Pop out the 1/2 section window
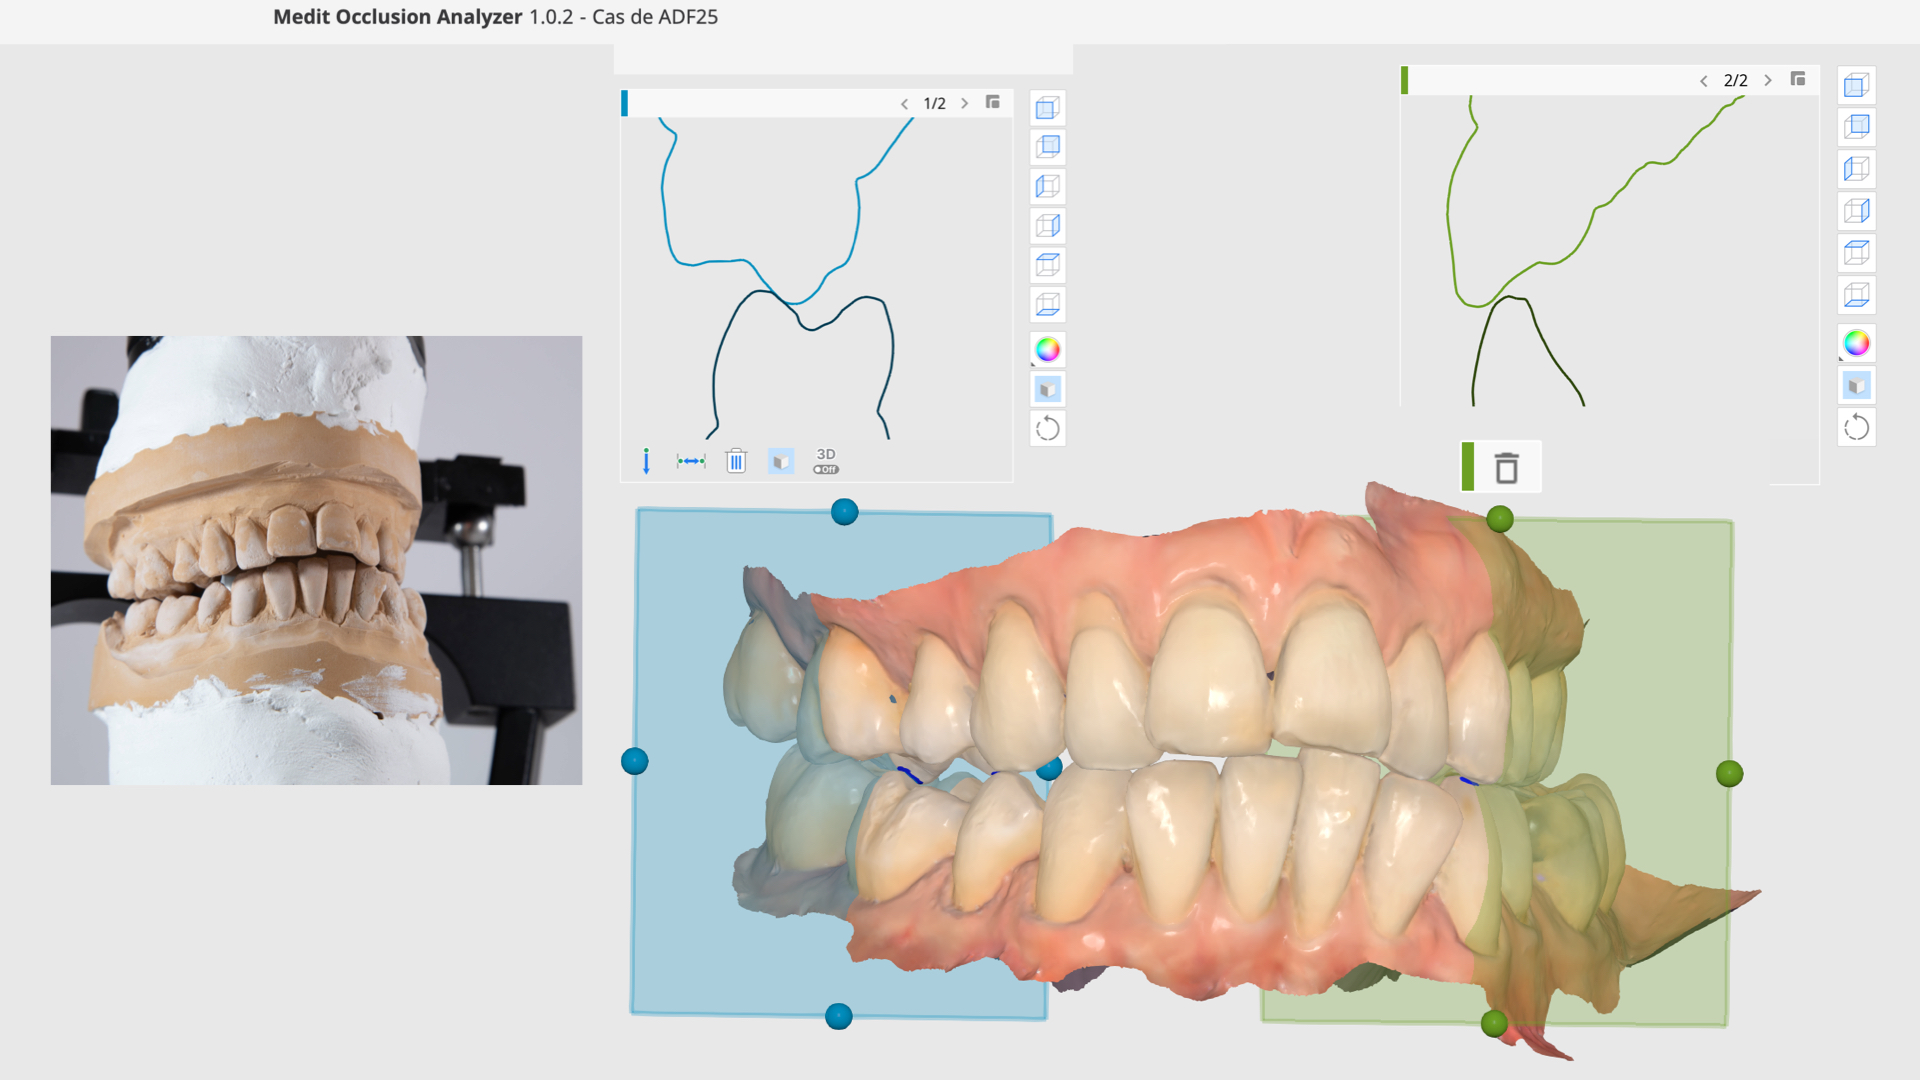This screenshot has width=1920, height=1080. [x=993, y=103]
